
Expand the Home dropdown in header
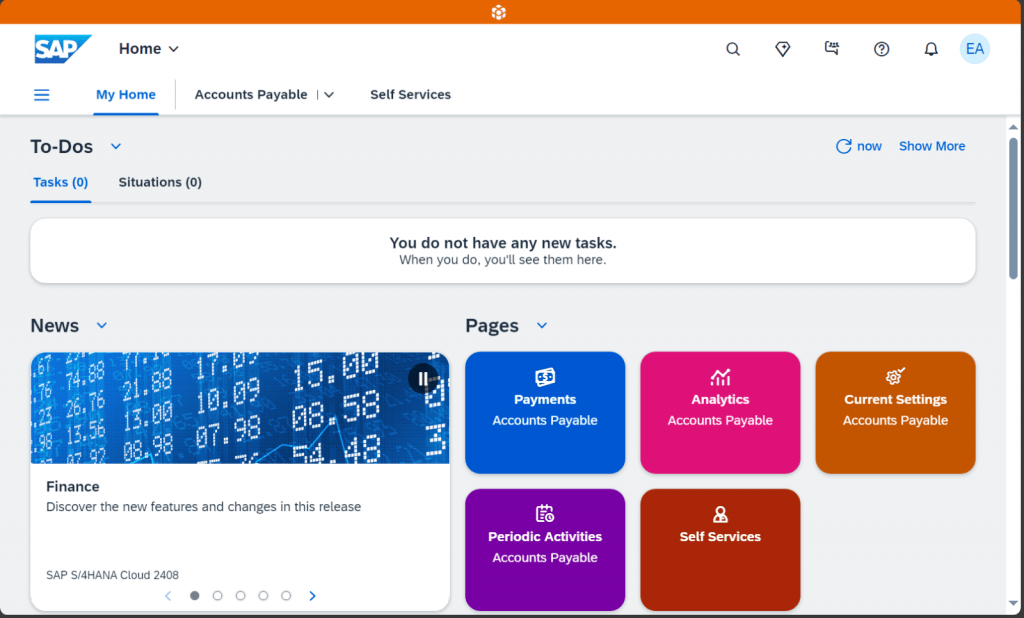pos(174,49)
